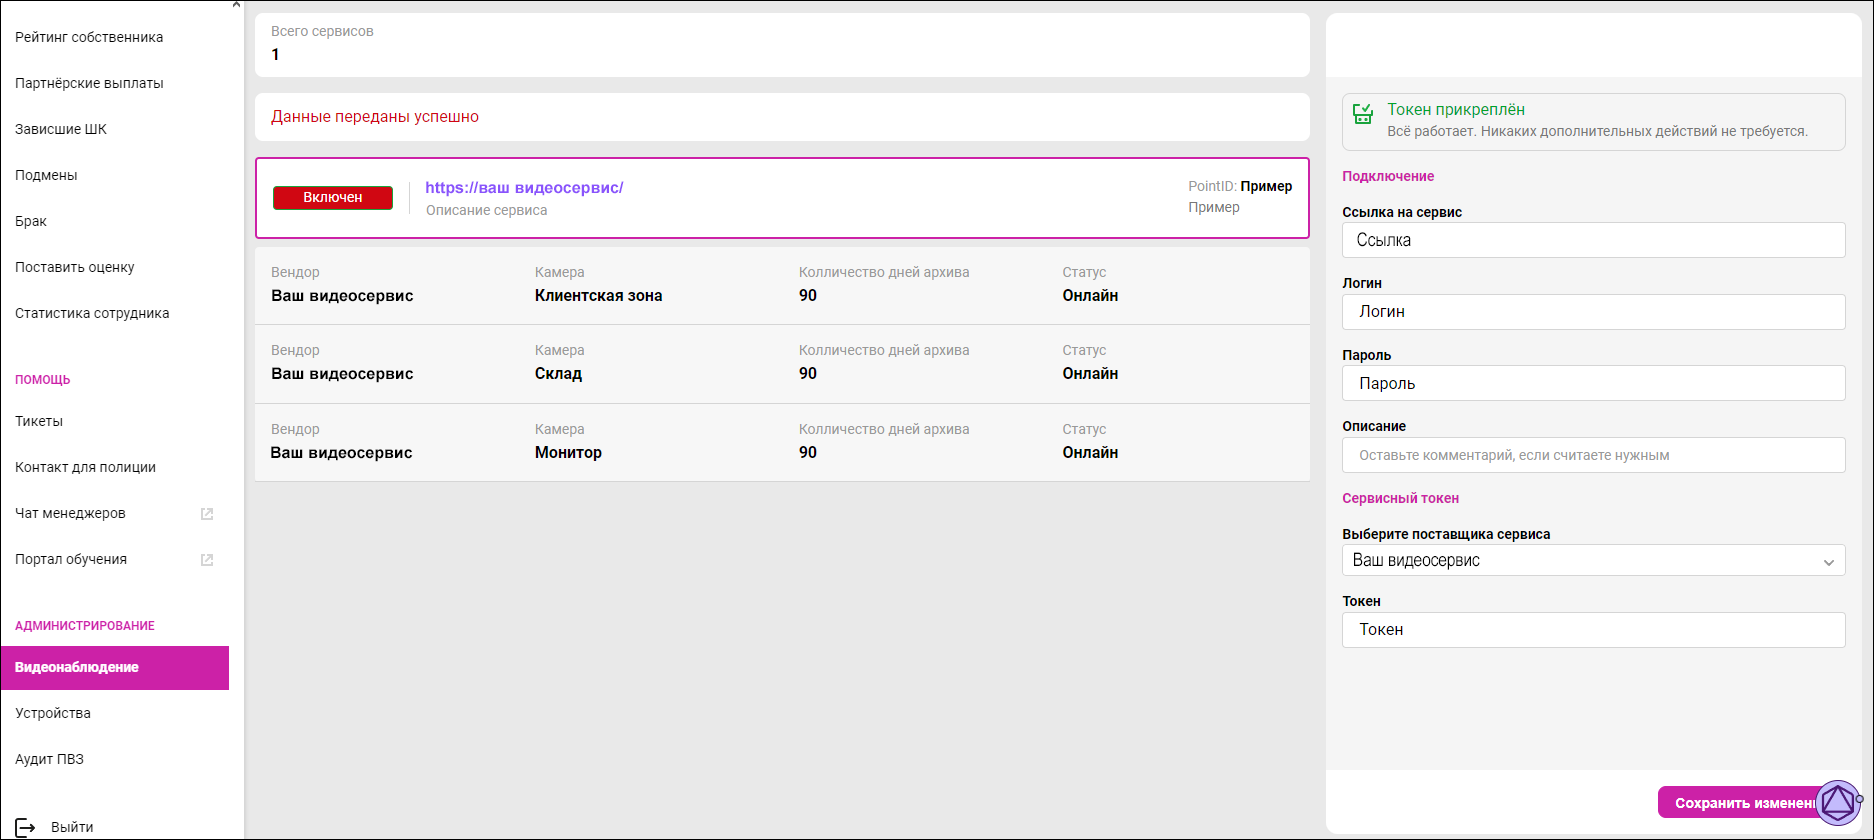Focus the Ссылка на сервис input field
The height and width of the screenshot is (840, 1874).
[x=1593, y=240]
